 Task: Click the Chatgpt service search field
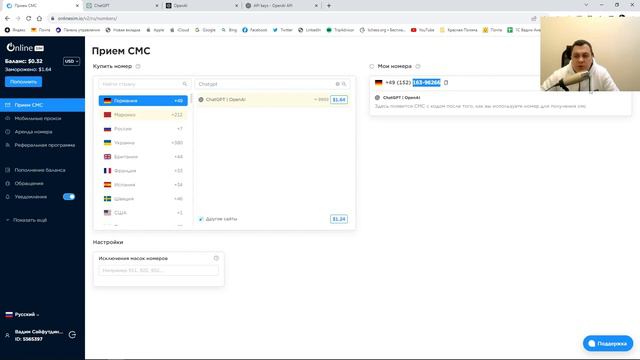tap(272, 84)
